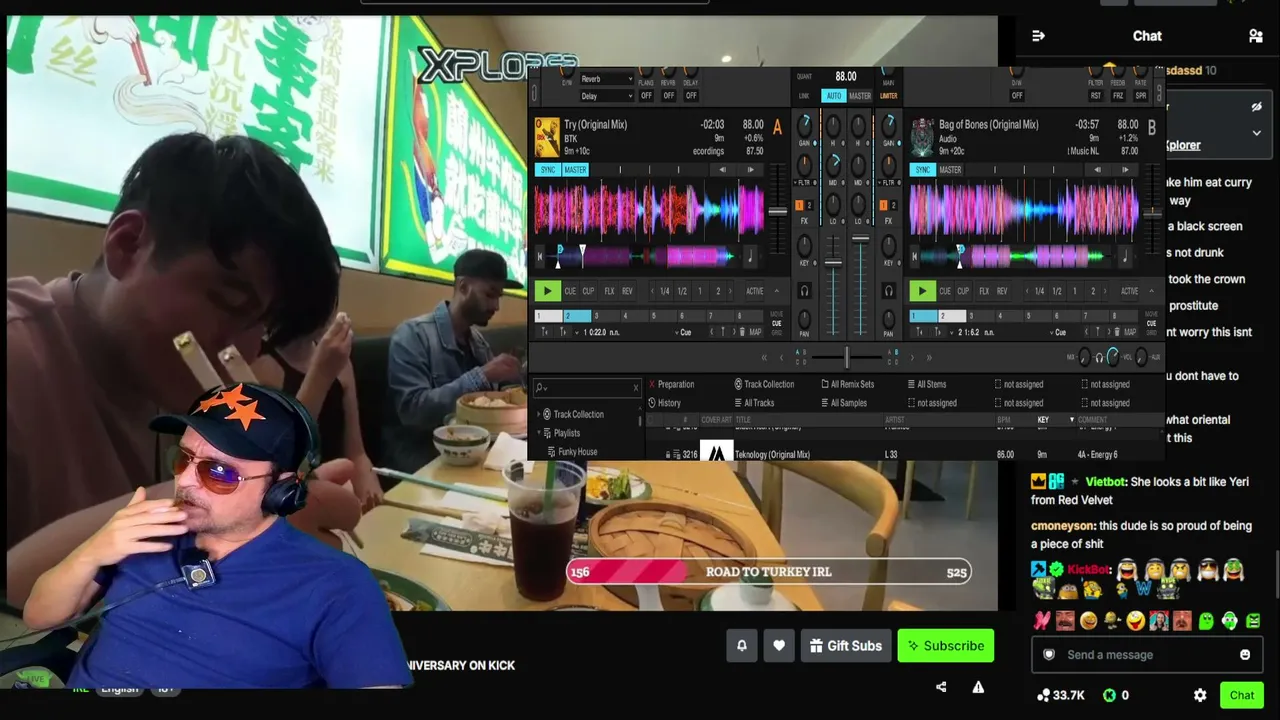The height and width of the screenshot is (720, 1280).
Task: Toggle REV reverse on deck B
Action: click(1002, 291)
